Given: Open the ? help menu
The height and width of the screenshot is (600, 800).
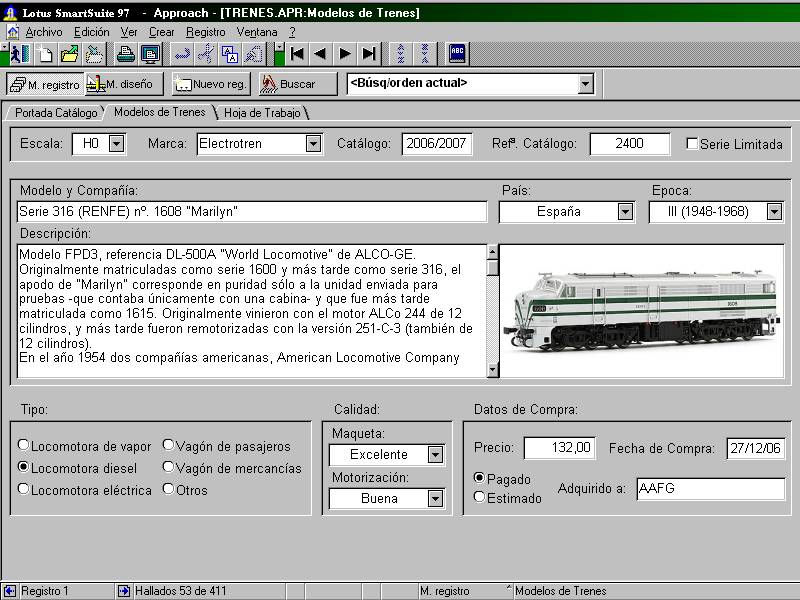Looking at the screenshot, I should [292, 32].
